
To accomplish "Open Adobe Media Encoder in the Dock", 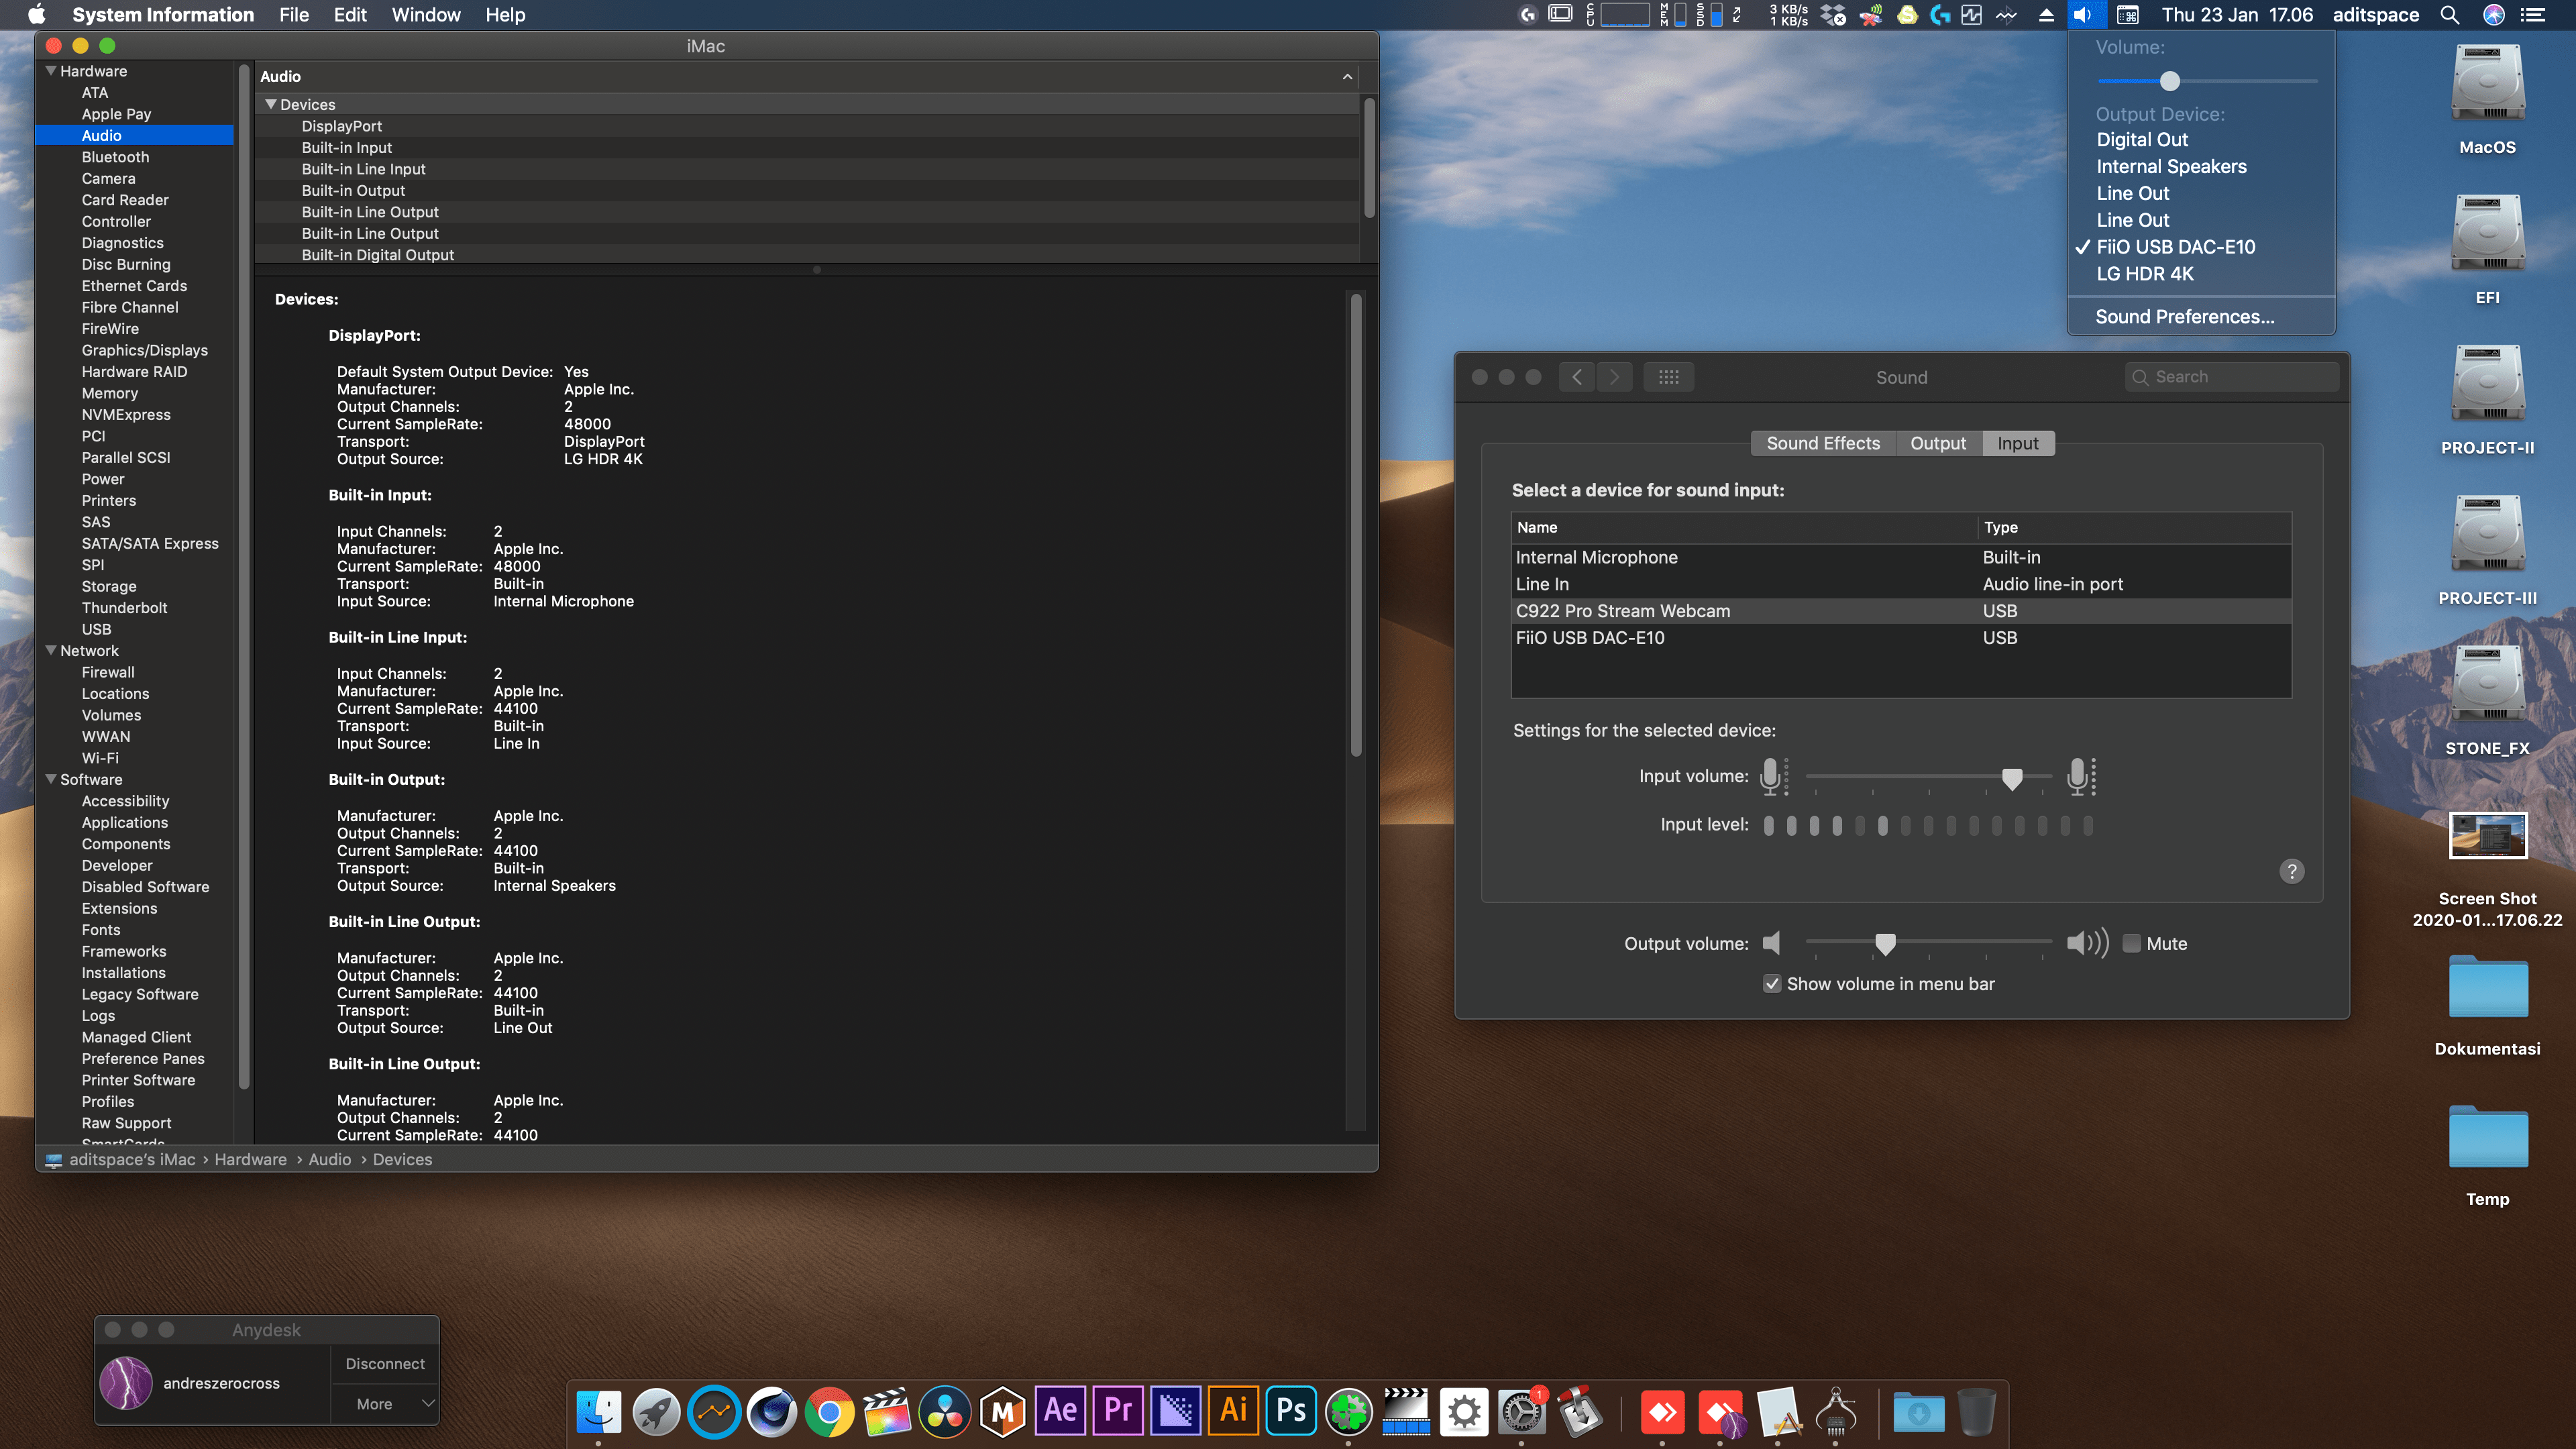I will tap(1176, 1411).
